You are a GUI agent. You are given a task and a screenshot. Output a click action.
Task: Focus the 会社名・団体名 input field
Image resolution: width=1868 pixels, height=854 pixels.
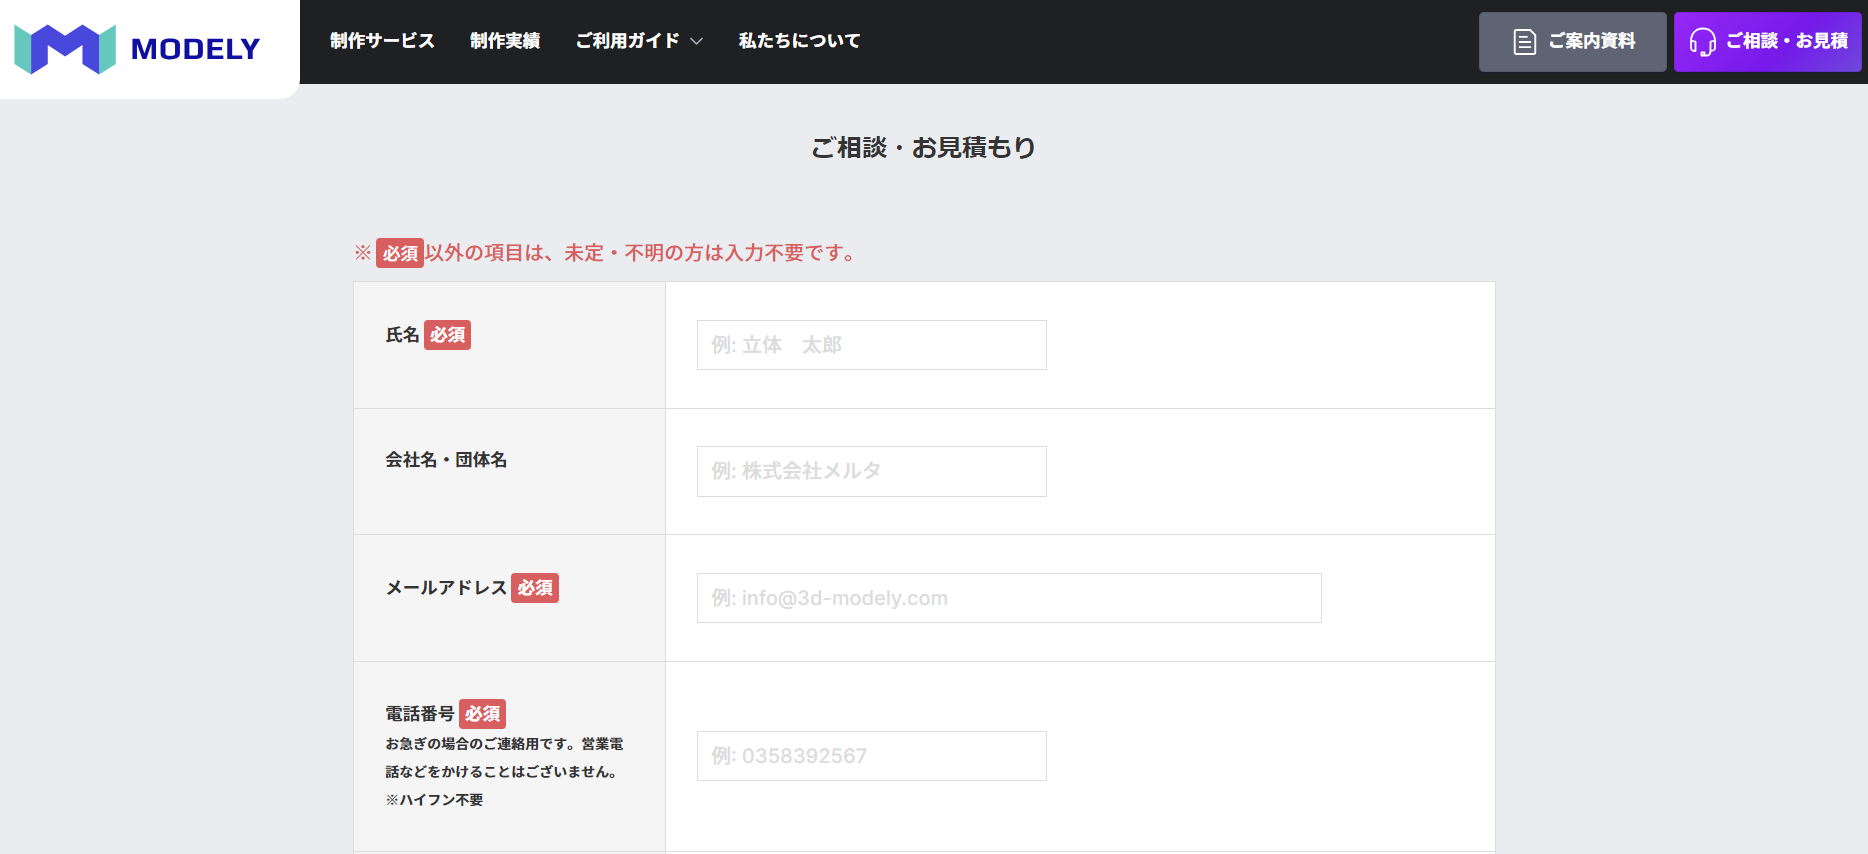coord(871,471)
